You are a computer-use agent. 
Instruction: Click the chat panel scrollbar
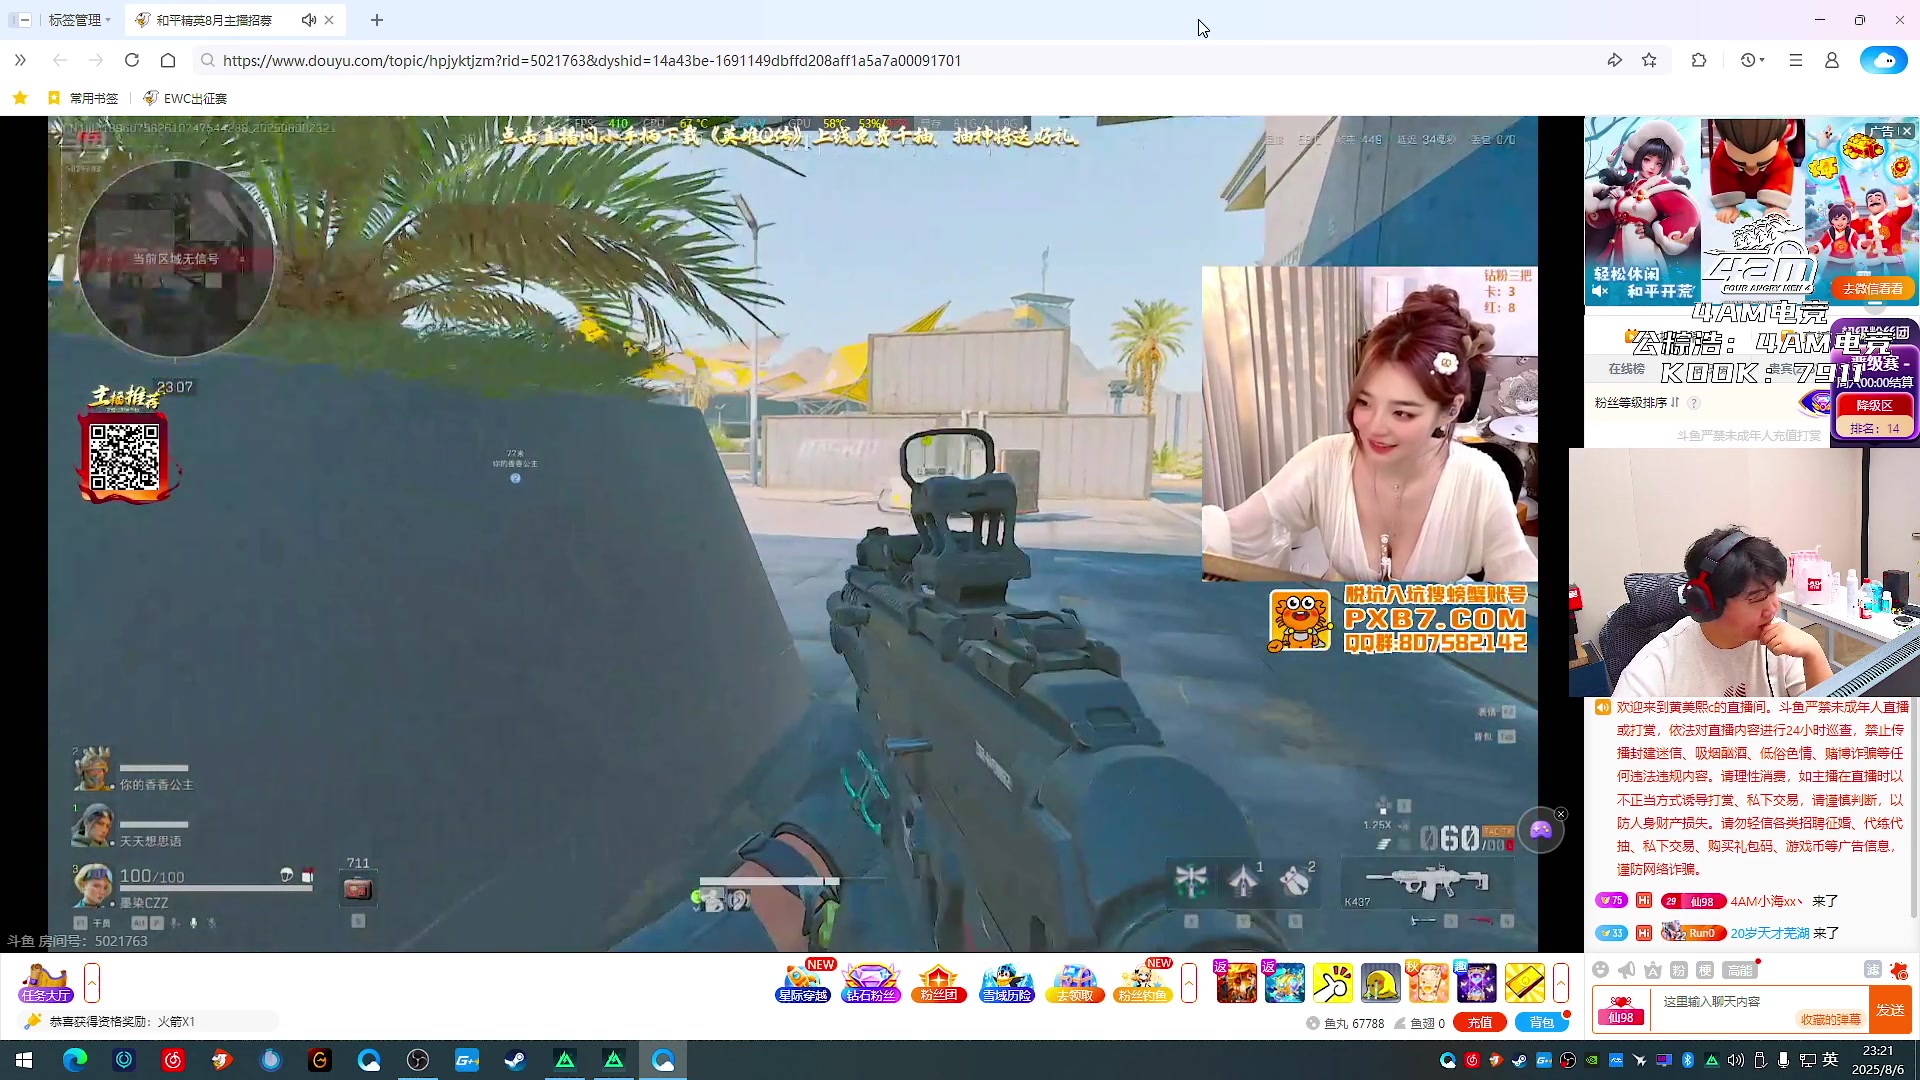1915,810
